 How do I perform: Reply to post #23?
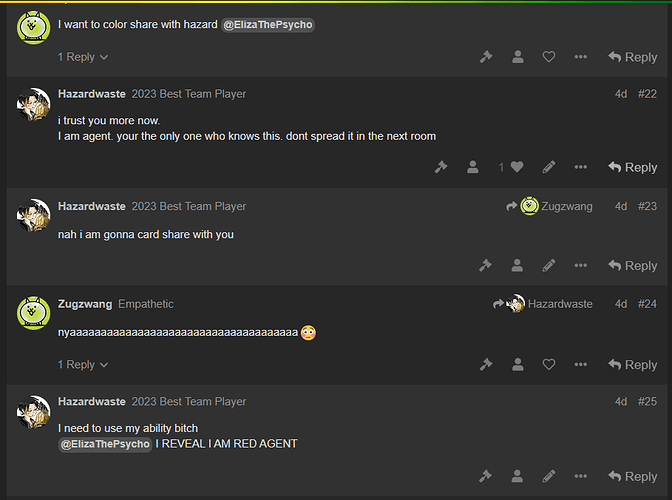pyautogui.click(x=632, y=266)
